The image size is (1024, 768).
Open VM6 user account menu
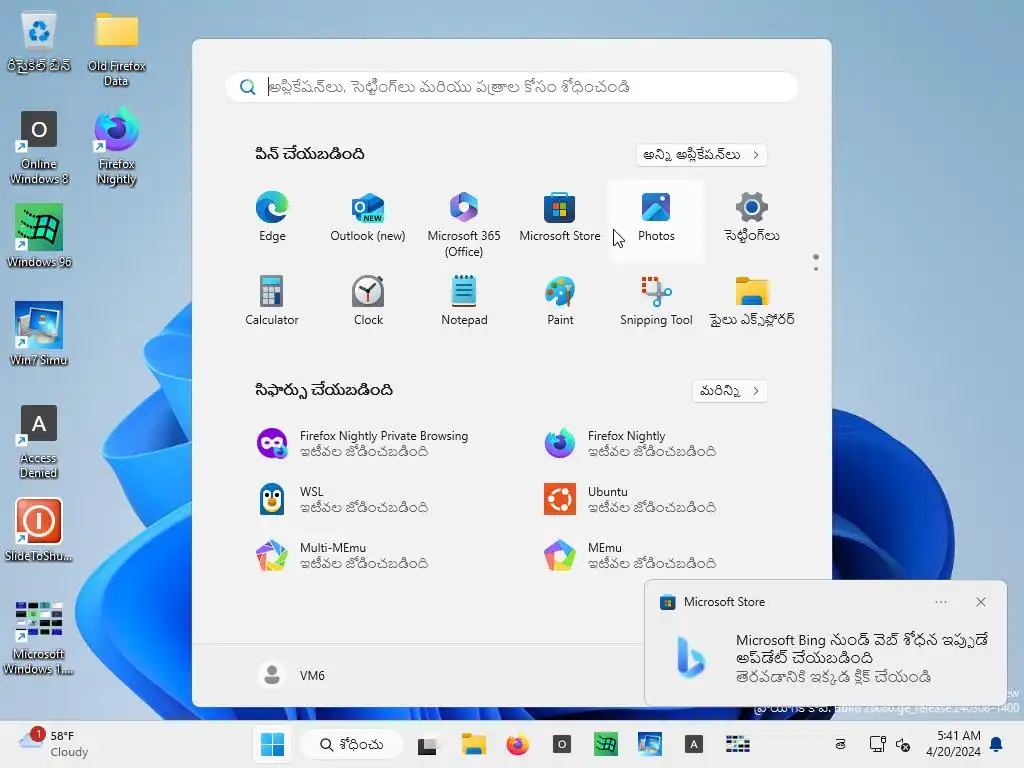[x=291, y=675]
